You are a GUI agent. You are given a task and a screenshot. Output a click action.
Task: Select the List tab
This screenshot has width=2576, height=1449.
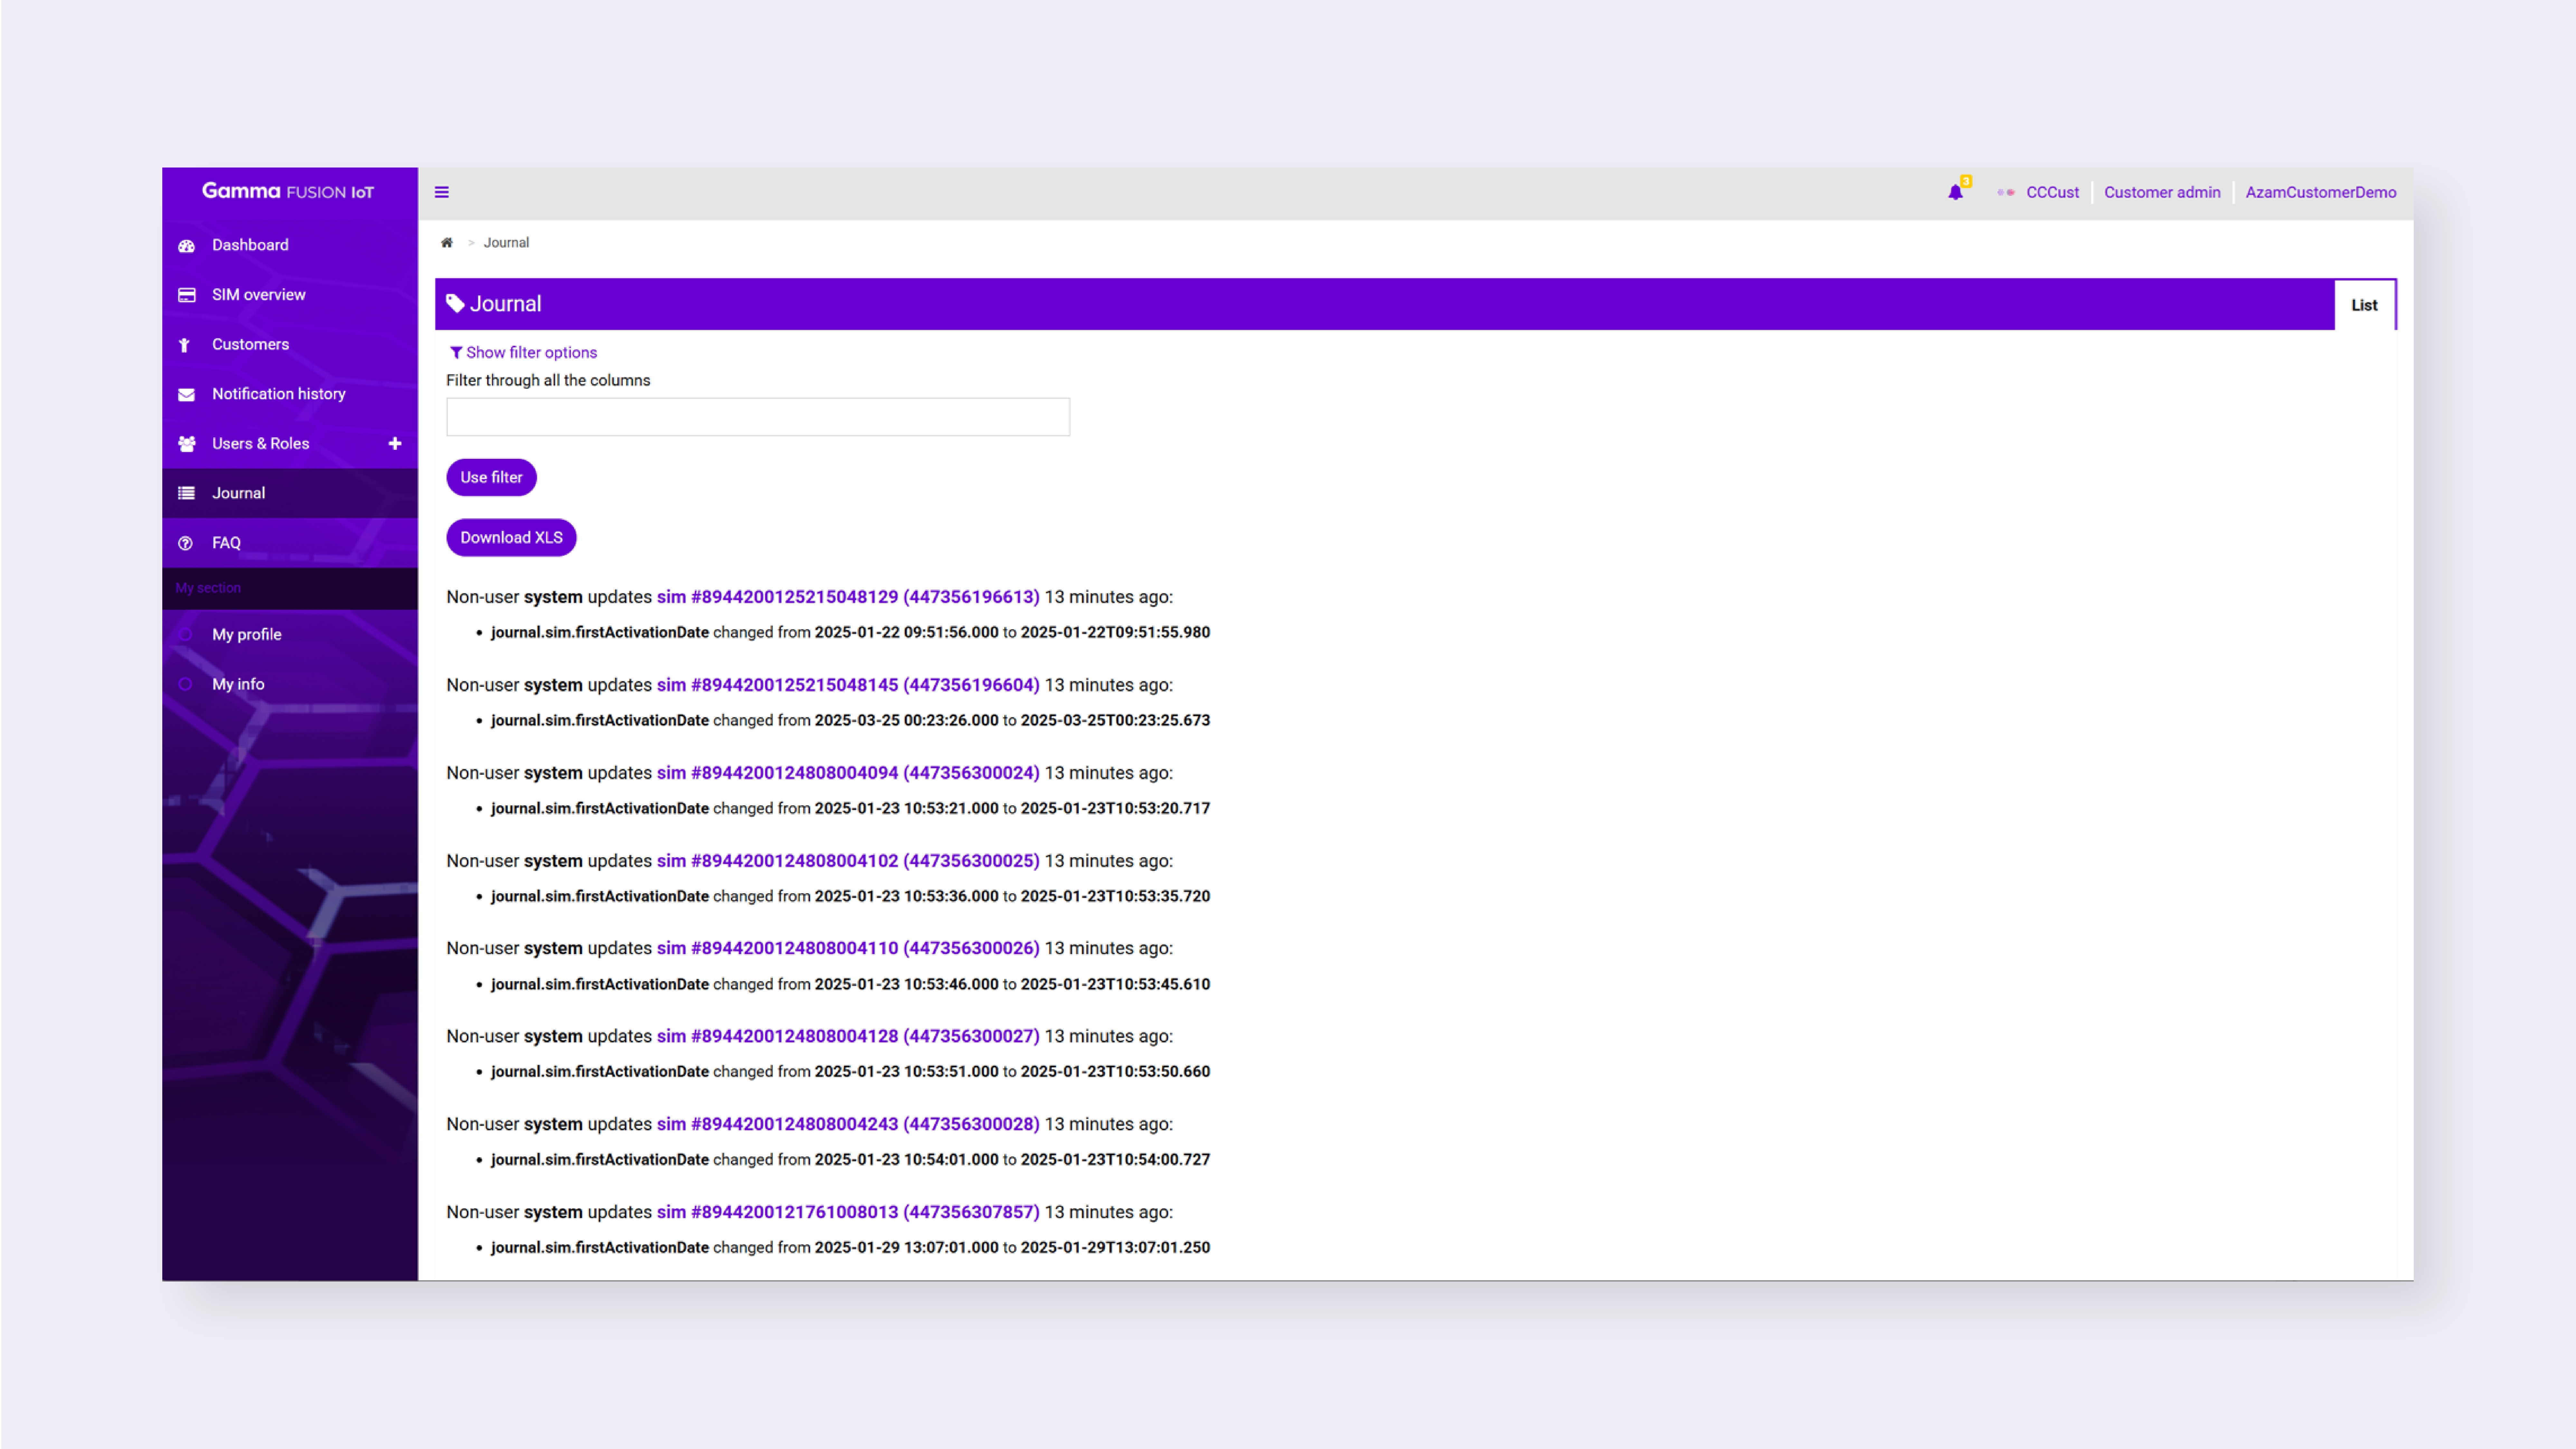2364,305
